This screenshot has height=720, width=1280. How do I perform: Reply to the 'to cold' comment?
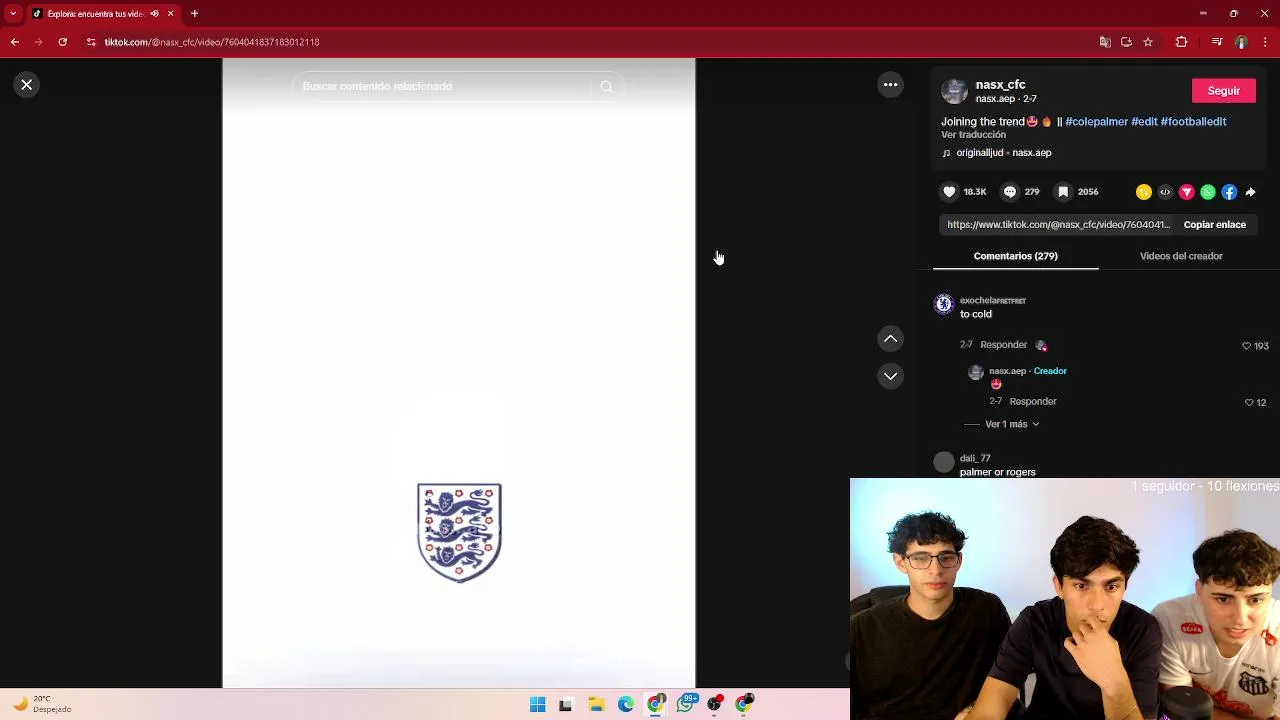[1003, 345]
